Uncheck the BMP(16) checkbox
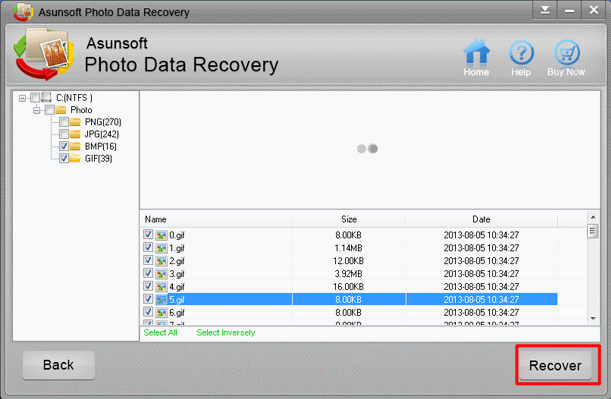This screenshot has height=399, width=611. [64, 146]
